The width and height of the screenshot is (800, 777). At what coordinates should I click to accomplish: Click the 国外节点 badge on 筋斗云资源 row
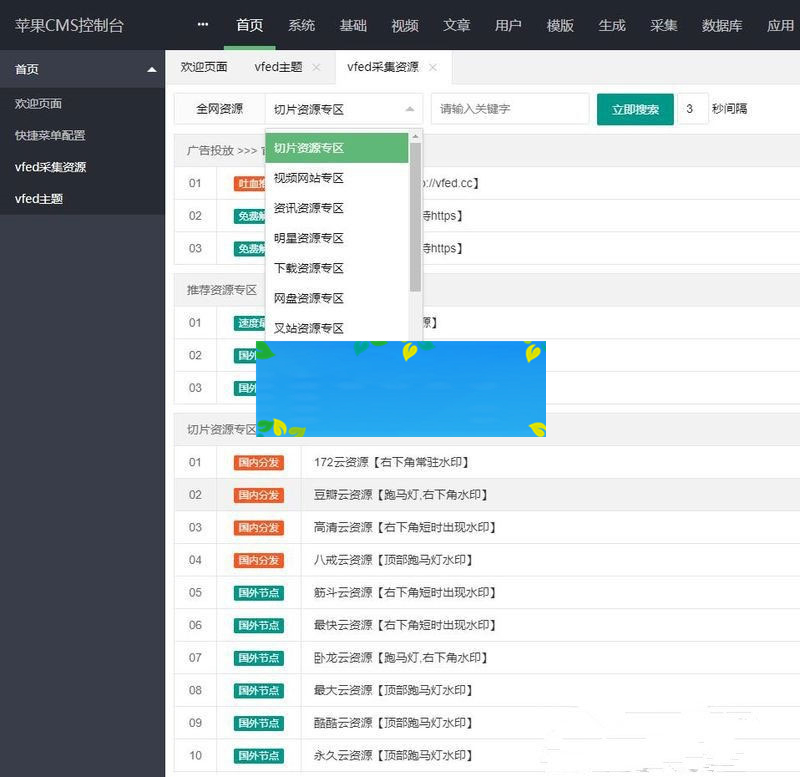257,592
